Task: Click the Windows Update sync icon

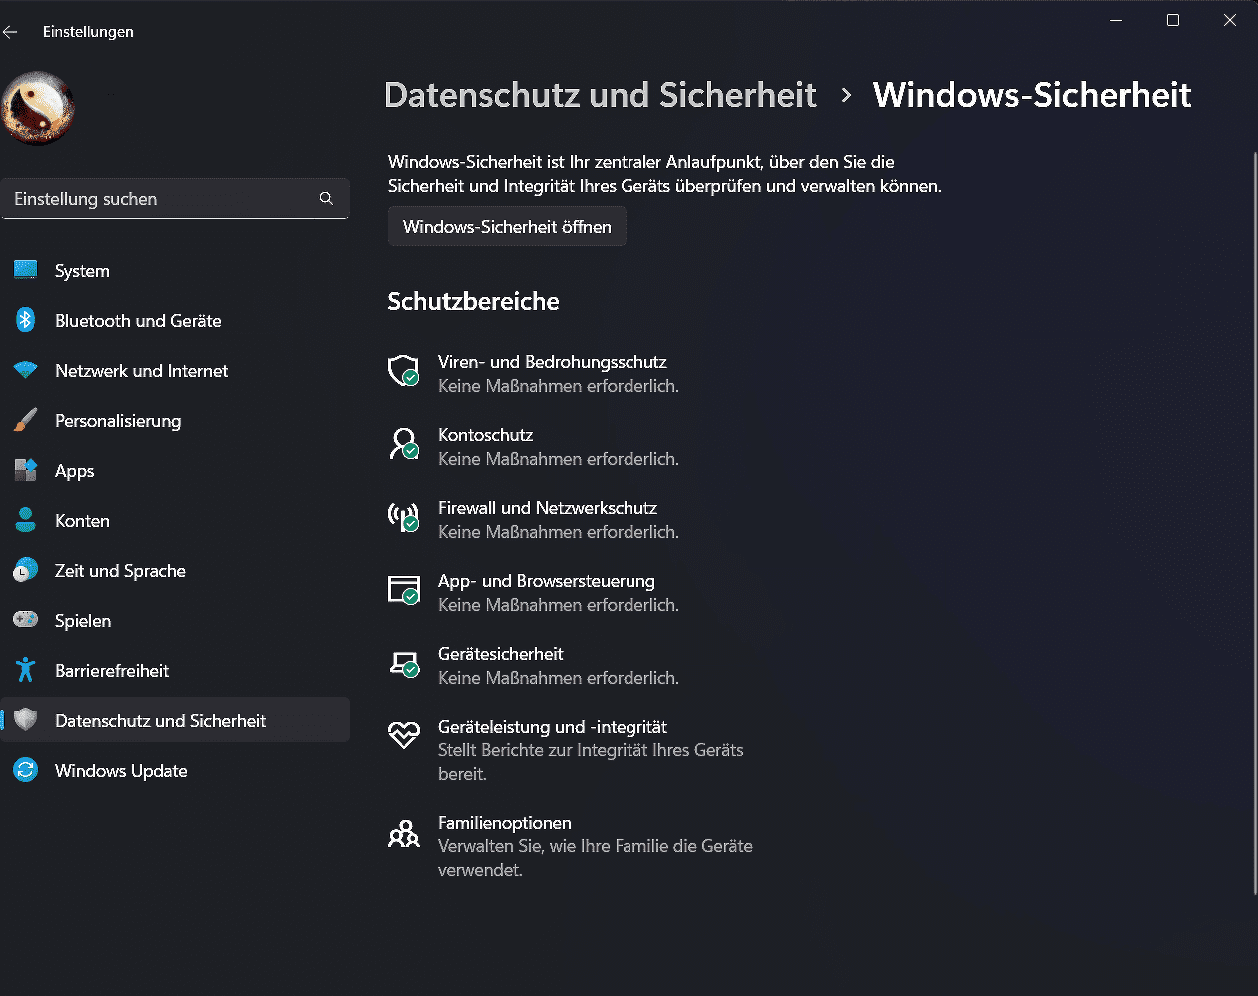Action: 25,770
